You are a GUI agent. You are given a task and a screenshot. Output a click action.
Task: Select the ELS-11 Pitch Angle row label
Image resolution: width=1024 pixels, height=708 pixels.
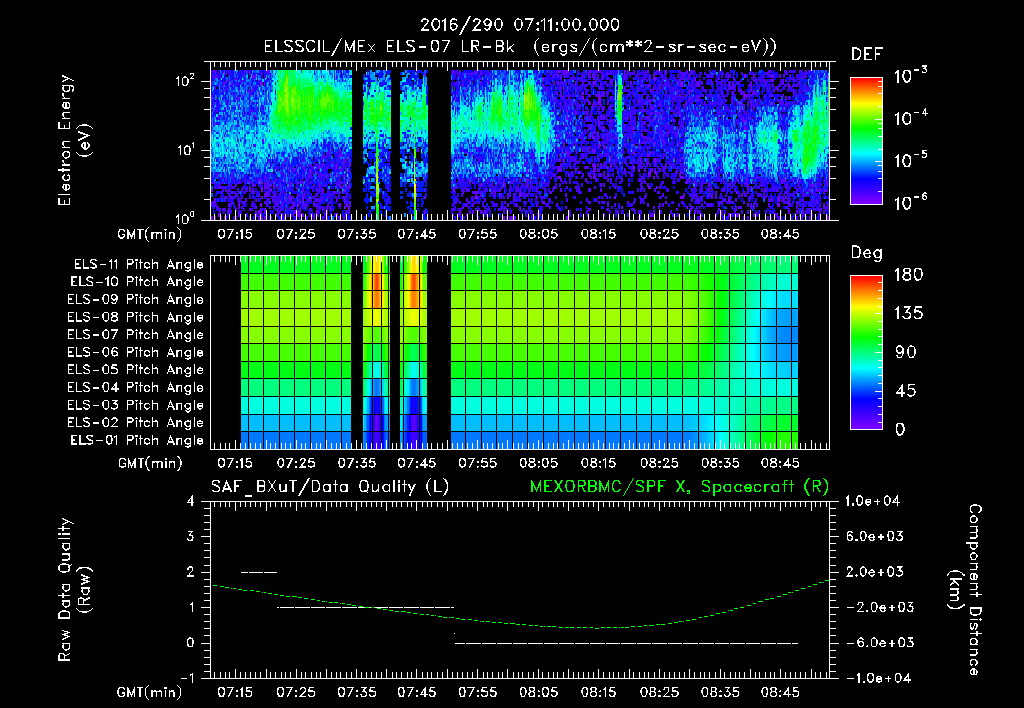(138, 265)
